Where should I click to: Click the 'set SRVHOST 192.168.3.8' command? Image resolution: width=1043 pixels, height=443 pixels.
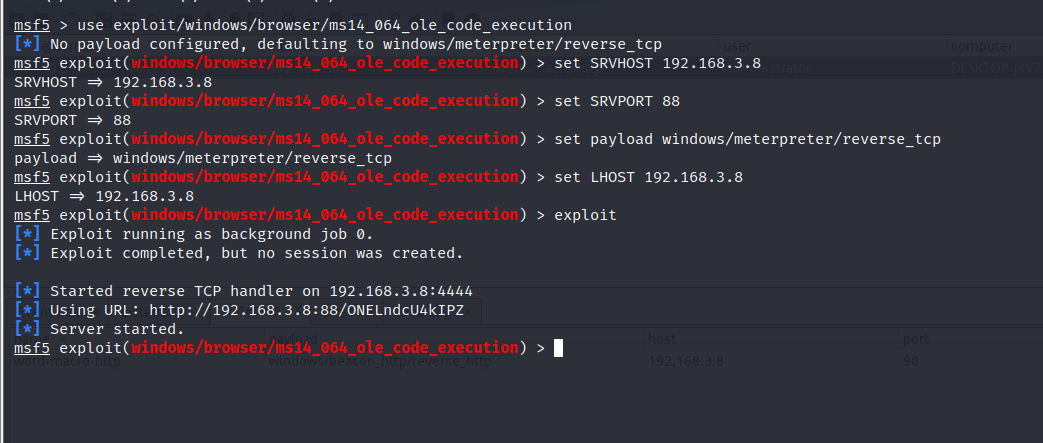pyautogui.click(x=657, y=63)
